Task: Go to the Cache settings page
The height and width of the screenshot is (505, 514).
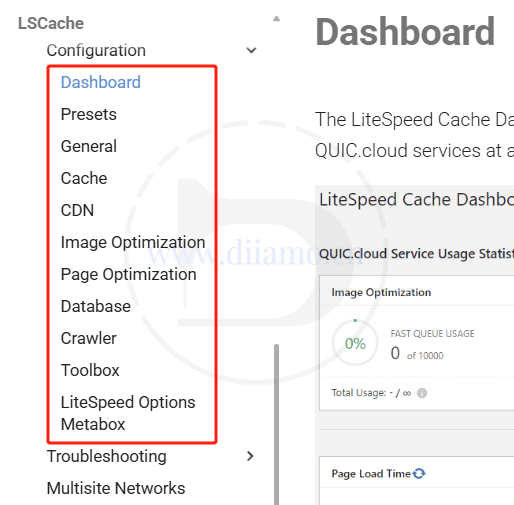Action: click(84, 178)
